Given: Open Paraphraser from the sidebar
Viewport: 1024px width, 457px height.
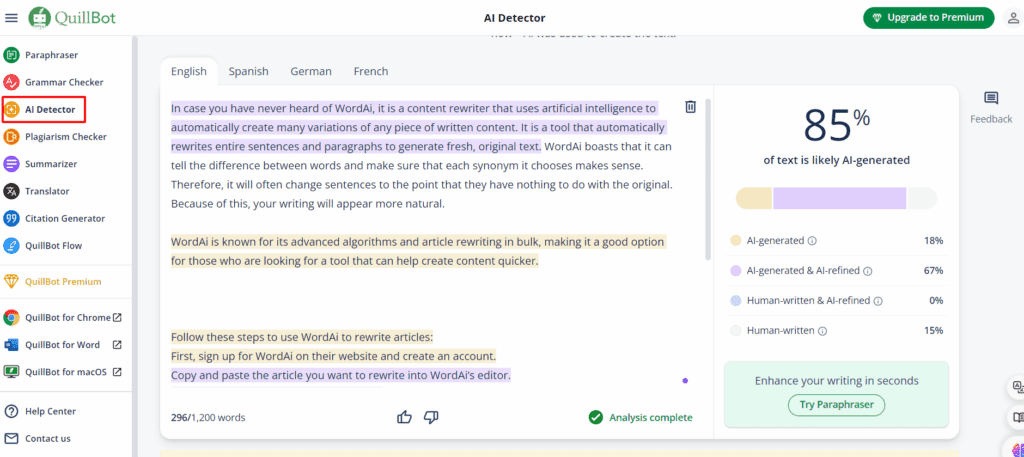Looking at the screenshot, I should (x=52, y=55).
